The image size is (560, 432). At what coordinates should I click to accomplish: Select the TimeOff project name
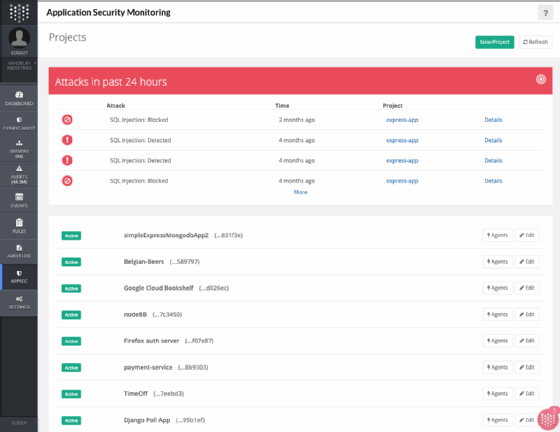(136, 394)
